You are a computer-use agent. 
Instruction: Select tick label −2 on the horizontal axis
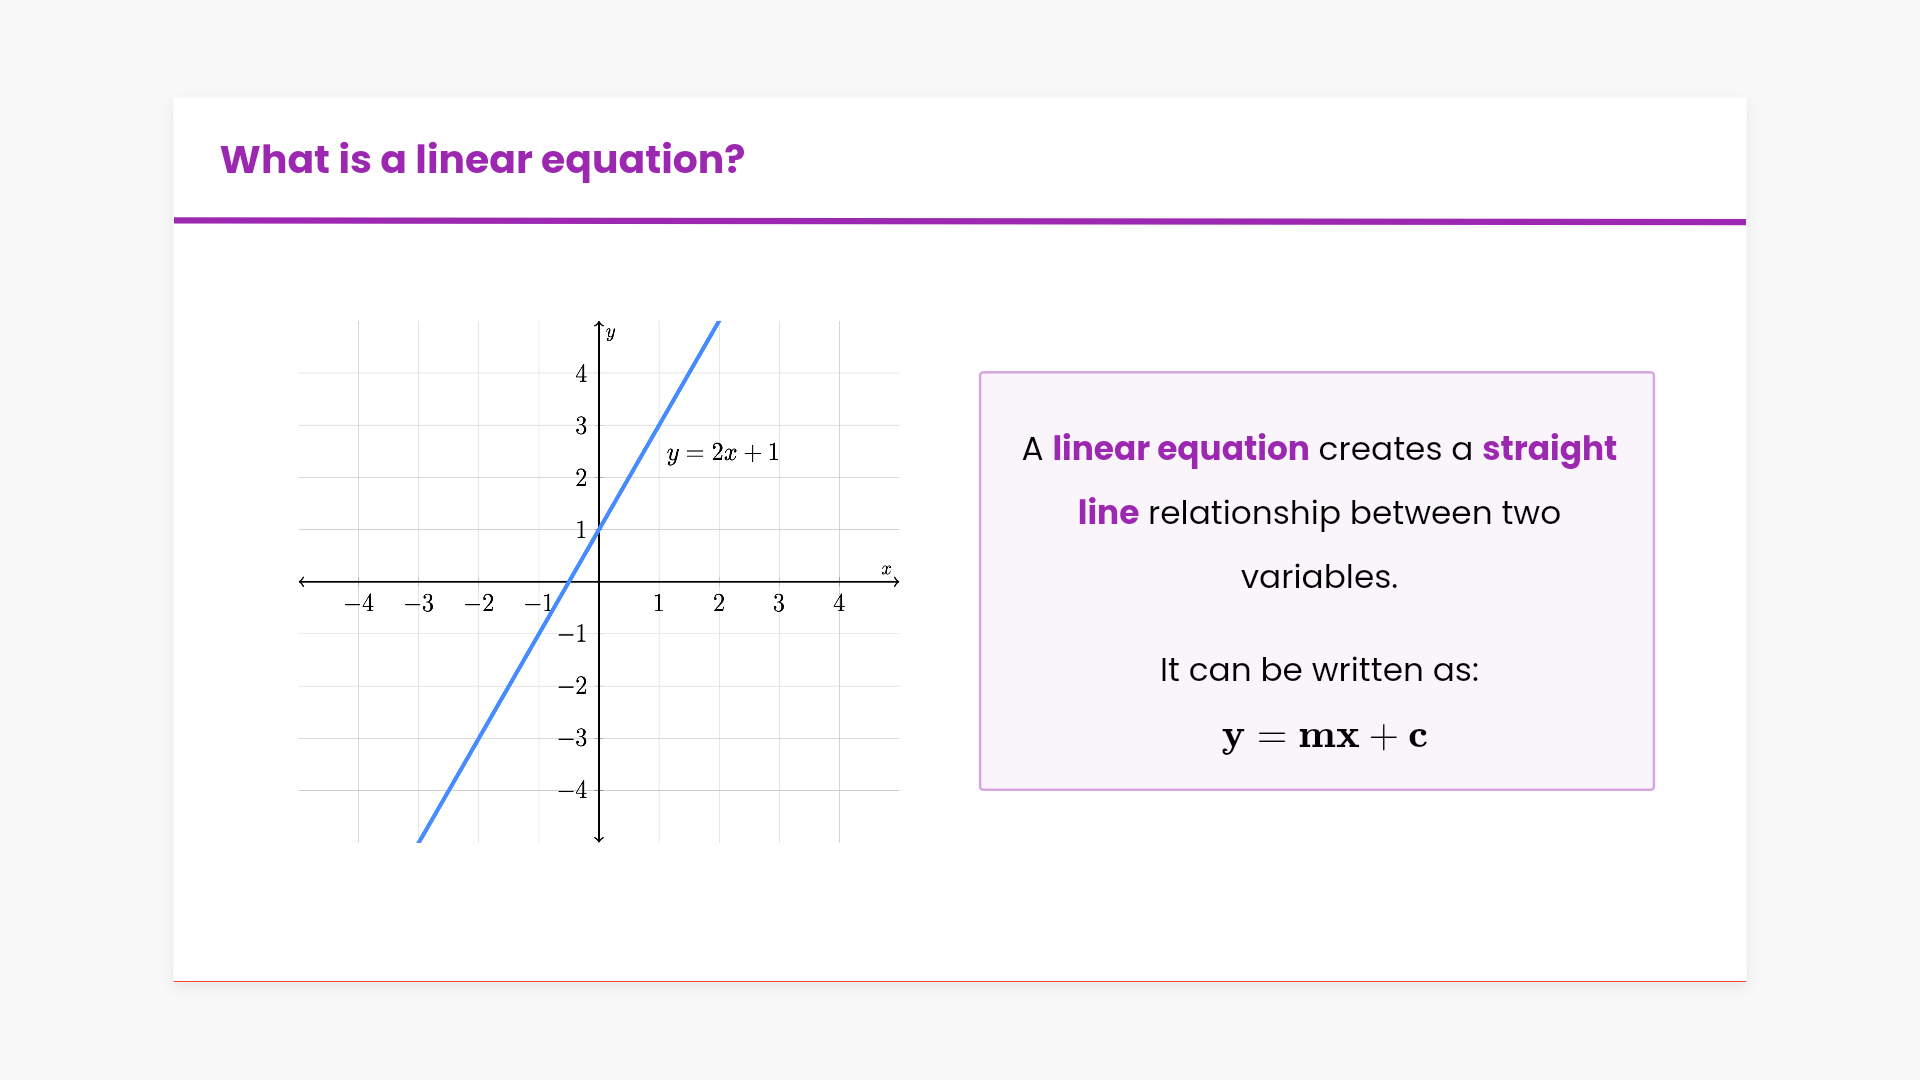click(x=479, y=603)
